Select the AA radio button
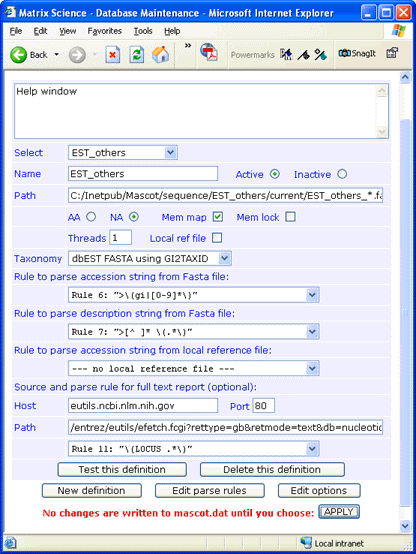 91,217
